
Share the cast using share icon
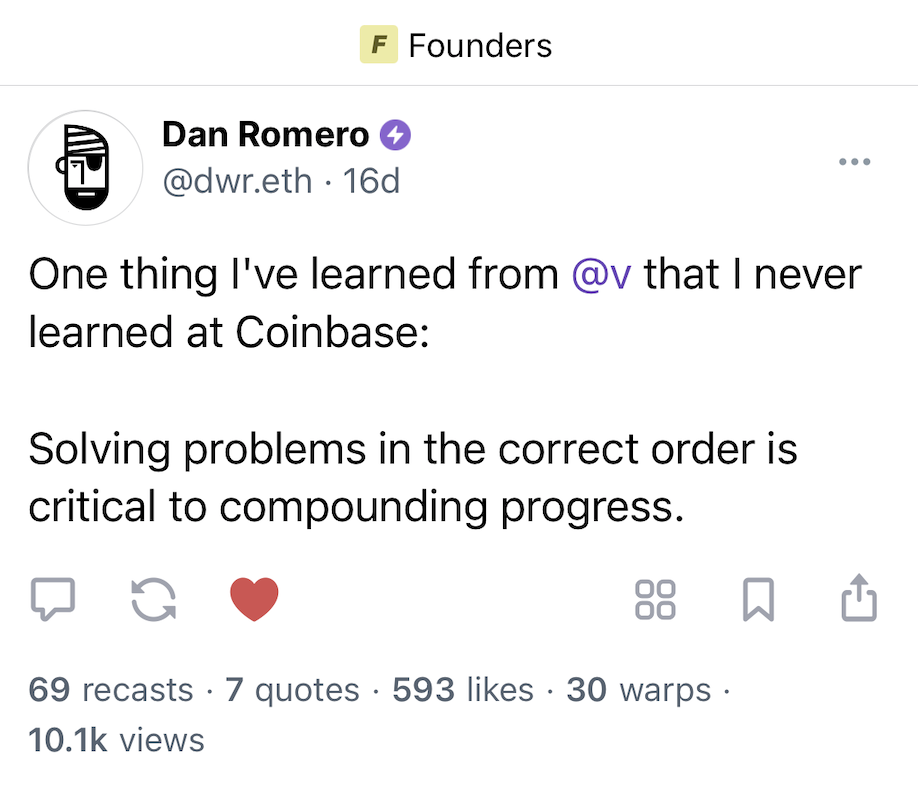(x=859, y=597)
